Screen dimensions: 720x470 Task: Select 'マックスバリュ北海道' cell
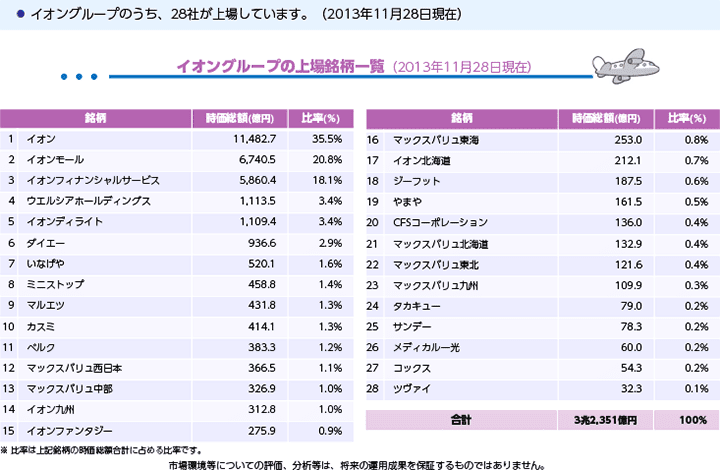point(440,244)
